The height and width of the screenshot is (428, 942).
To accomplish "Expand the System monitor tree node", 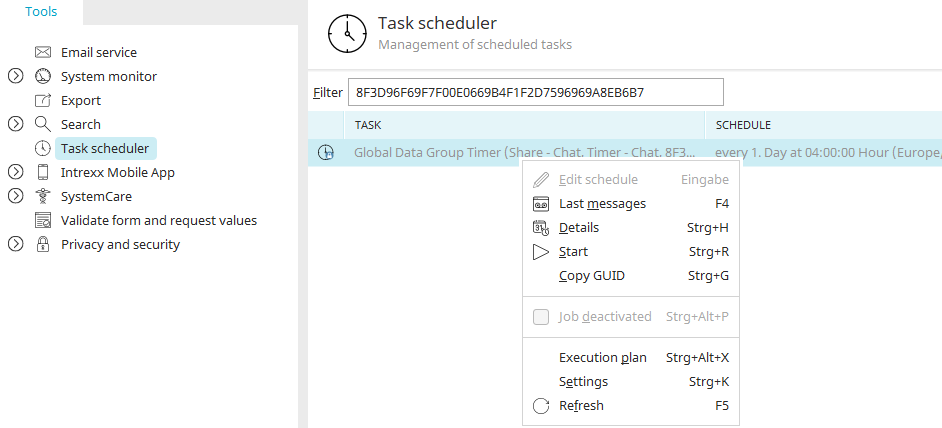I will tap(16, 76).
